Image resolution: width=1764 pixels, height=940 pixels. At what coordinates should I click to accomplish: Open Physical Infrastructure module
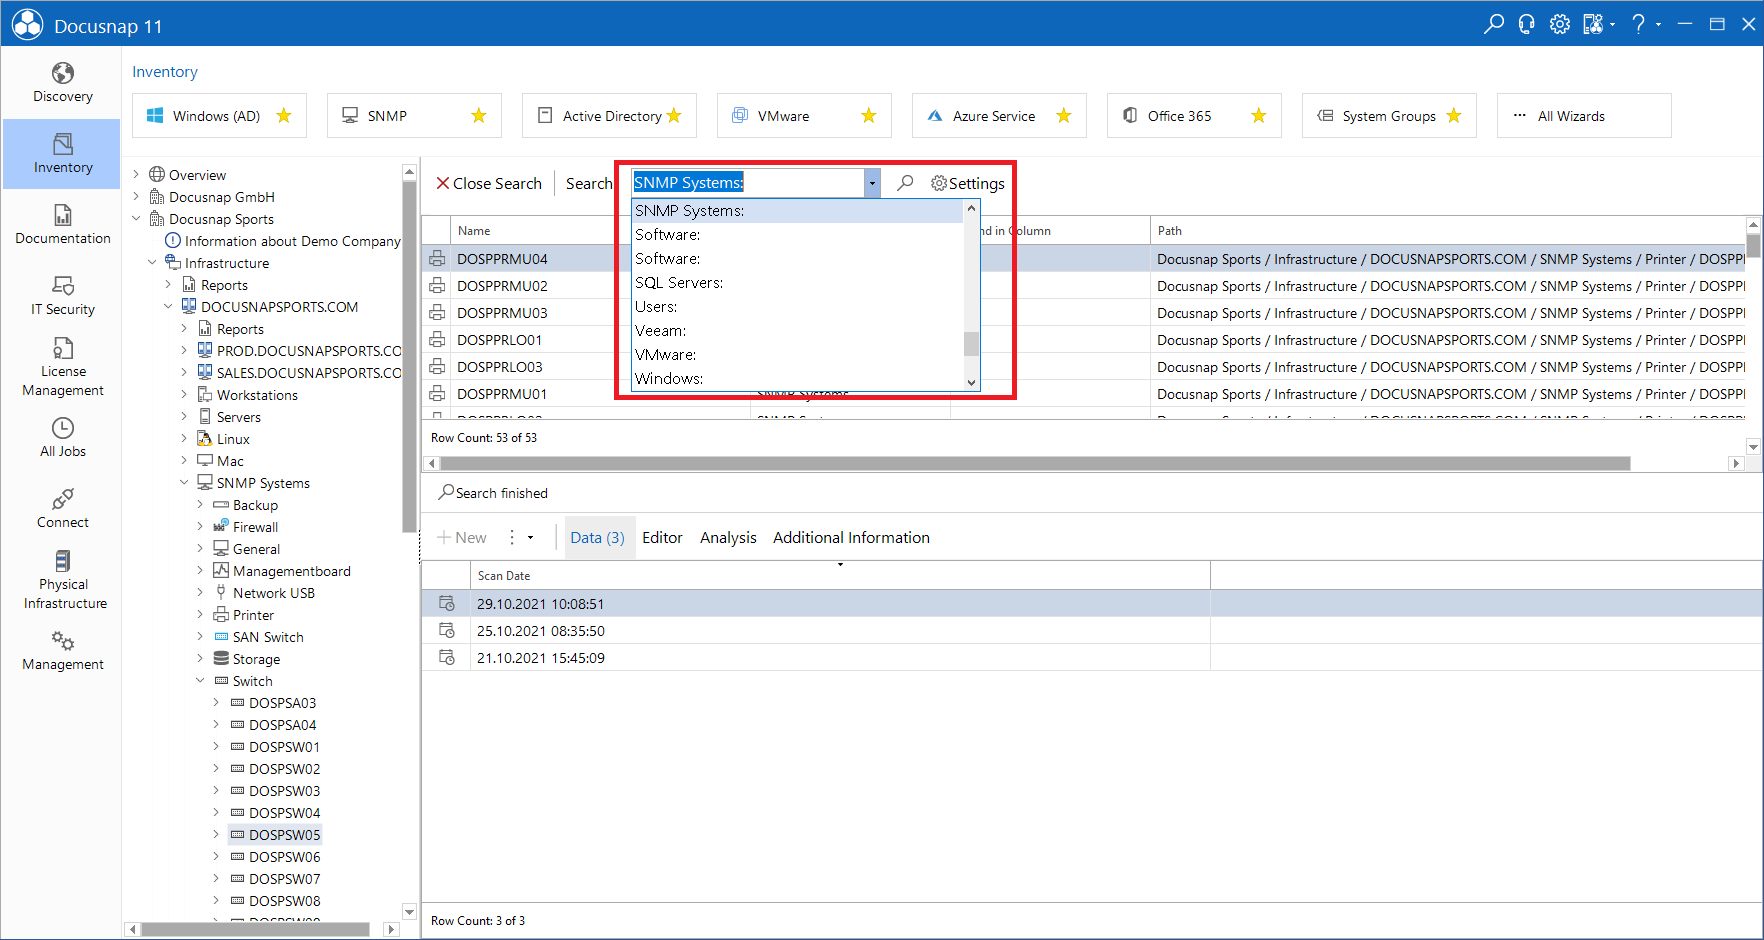[x=62, y=580]
